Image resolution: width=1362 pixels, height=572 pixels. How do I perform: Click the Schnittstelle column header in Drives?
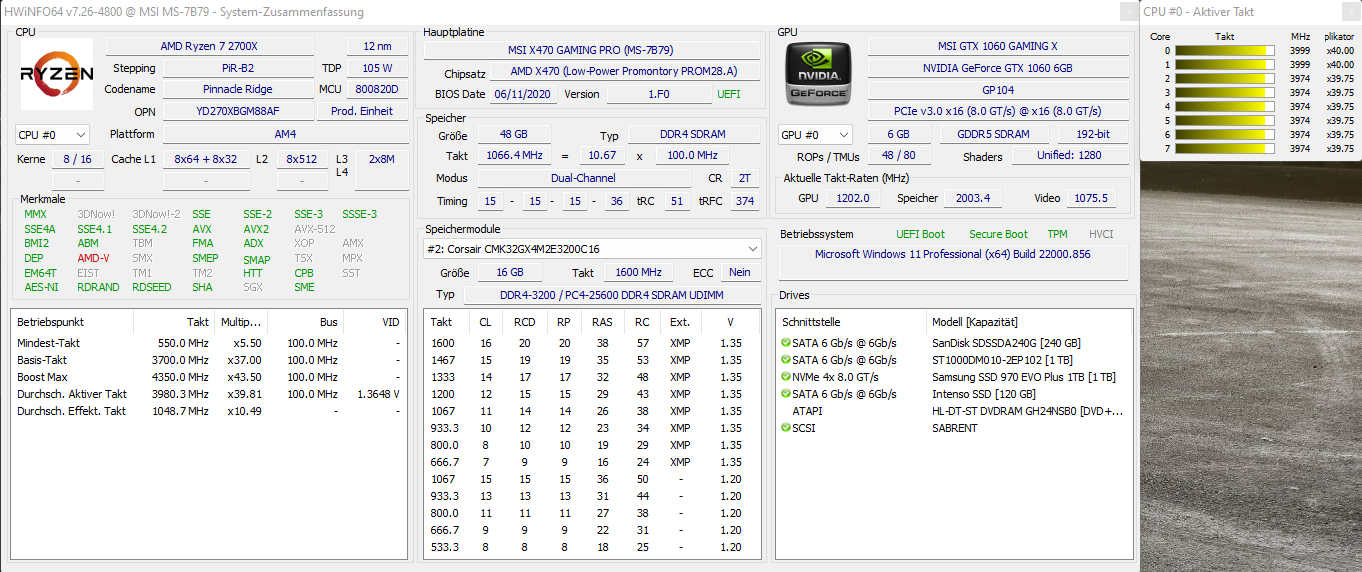tap(852, 322)
